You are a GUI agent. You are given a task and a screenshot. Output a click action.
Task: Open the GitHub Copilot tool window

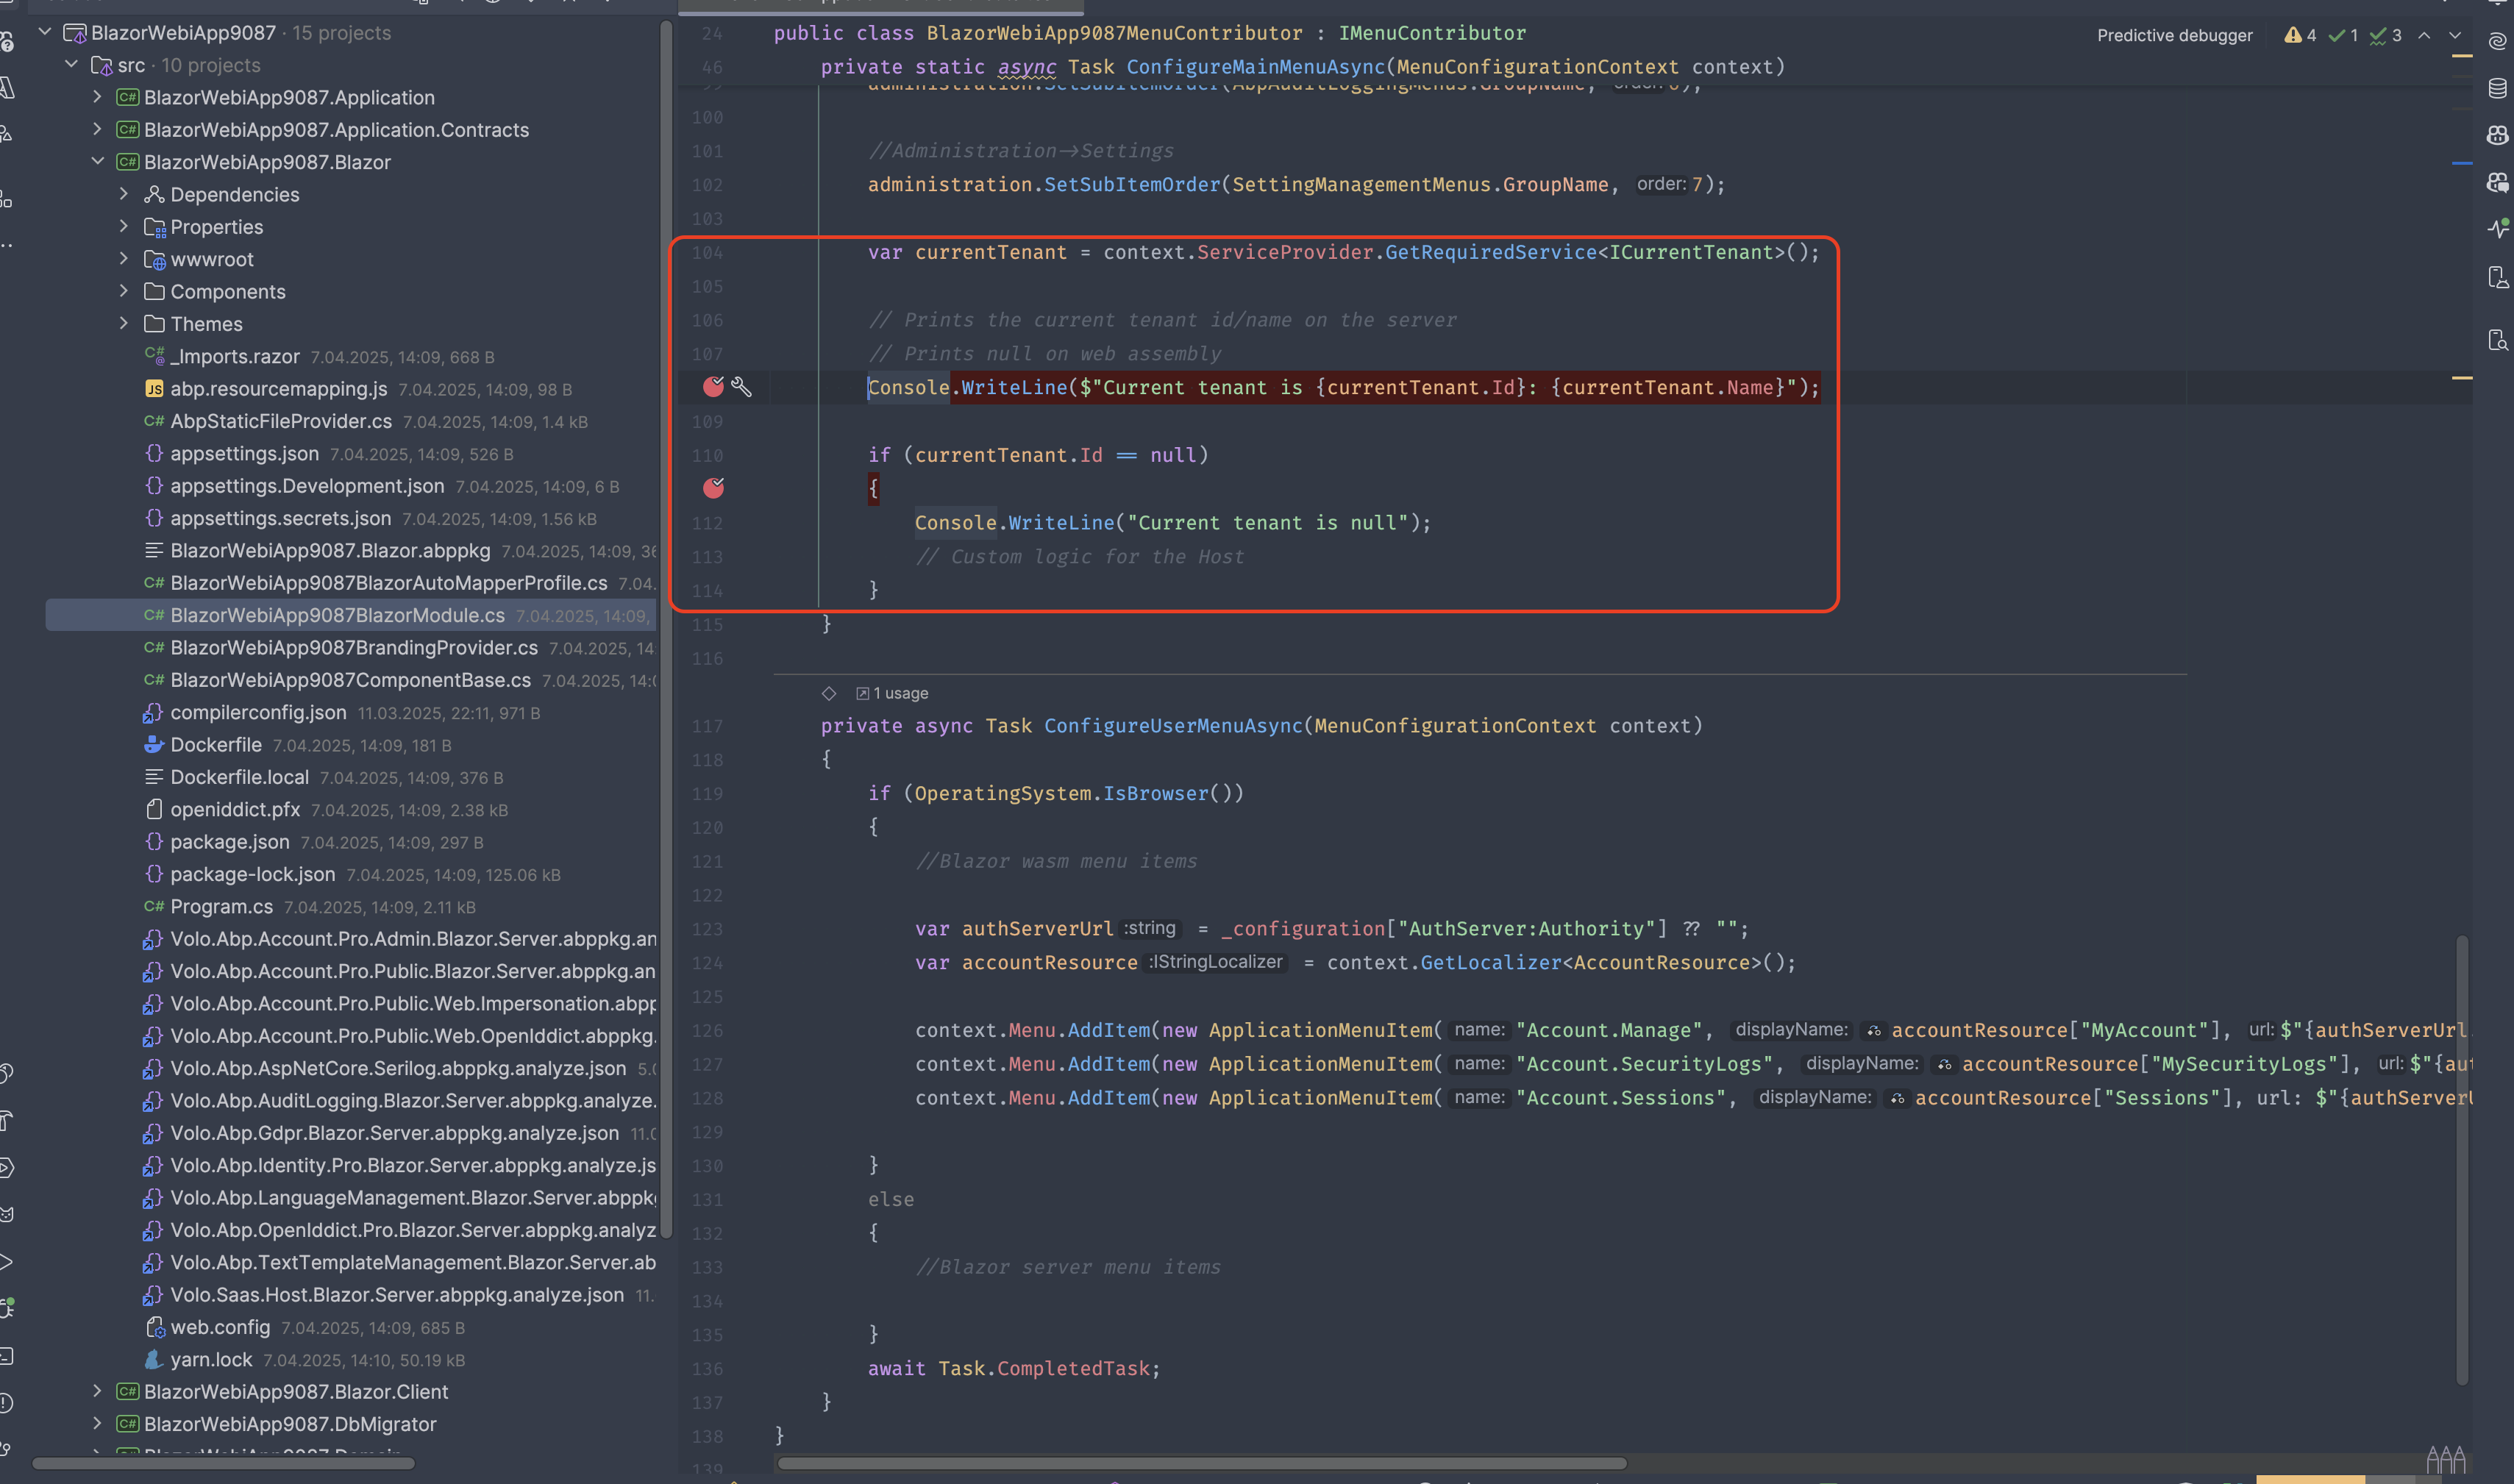(2497, 135)
